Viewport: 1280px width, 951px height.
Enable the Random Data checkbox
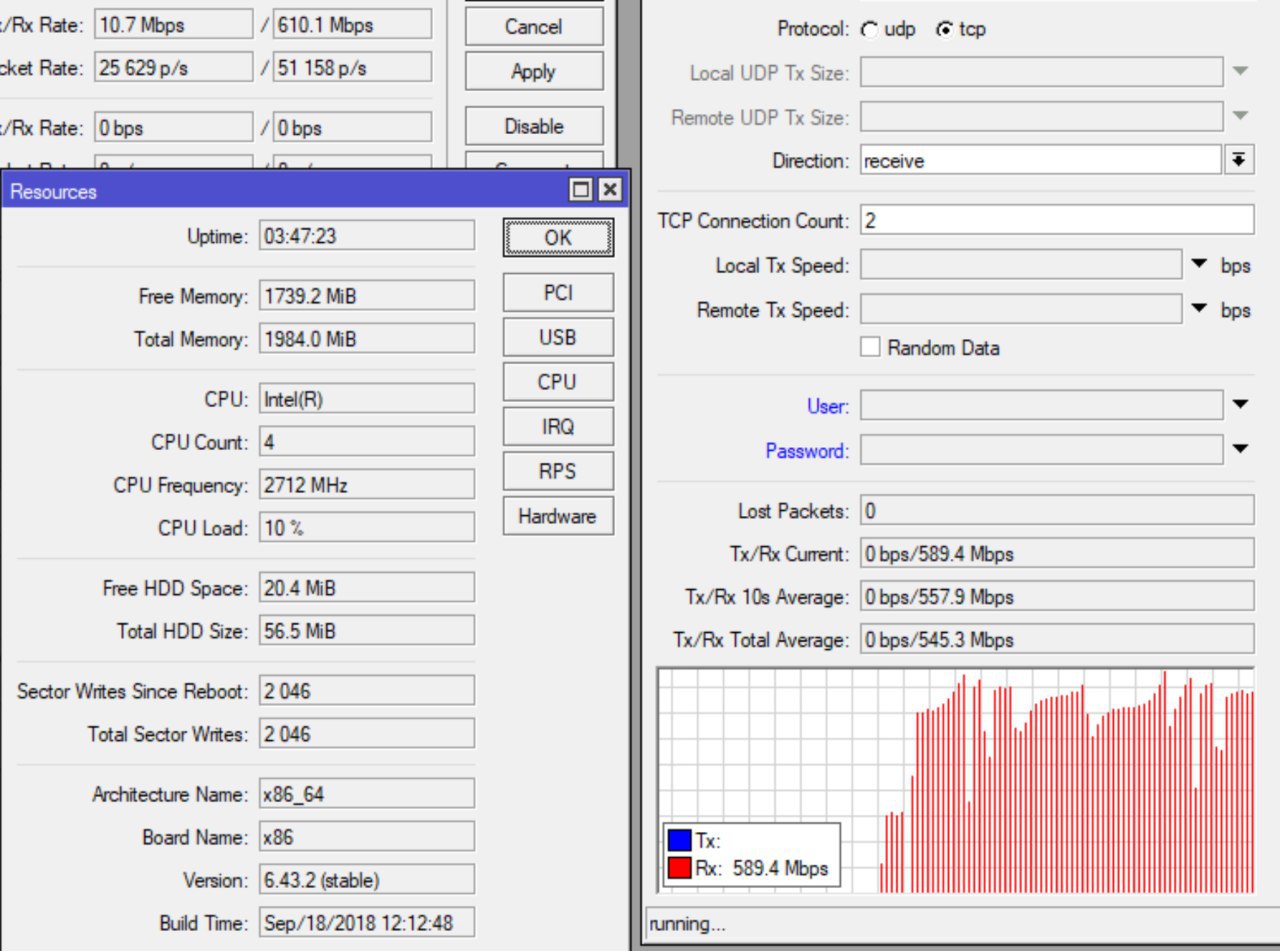[x=871, y=347]
